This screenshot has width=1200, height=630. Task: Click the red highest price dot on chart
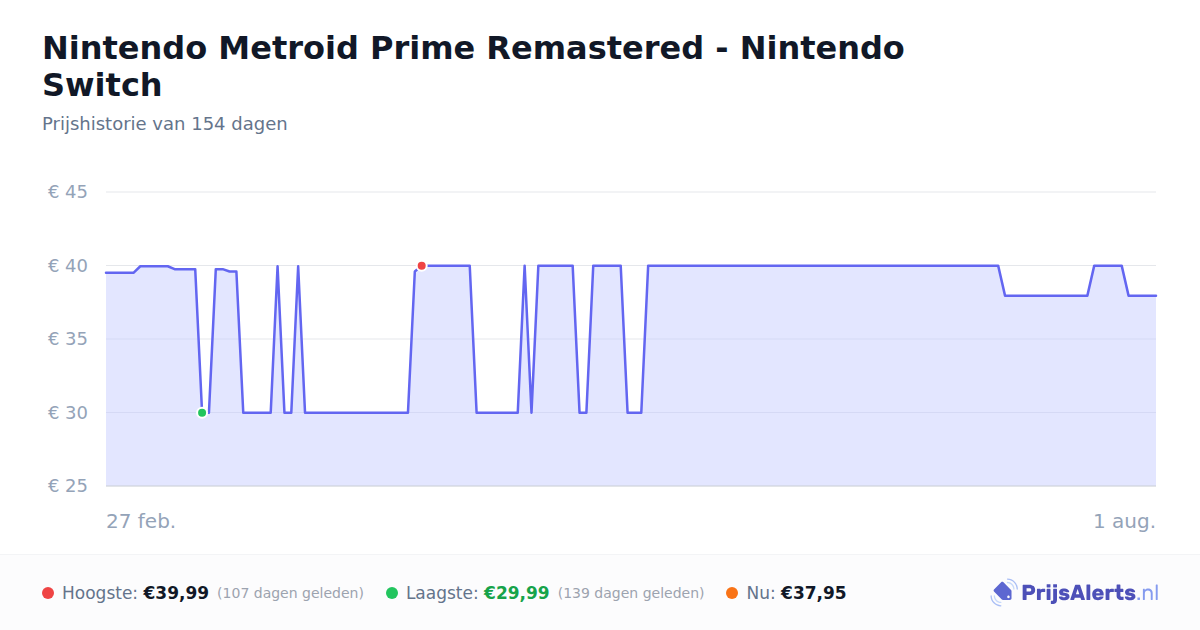click(421, 266)
